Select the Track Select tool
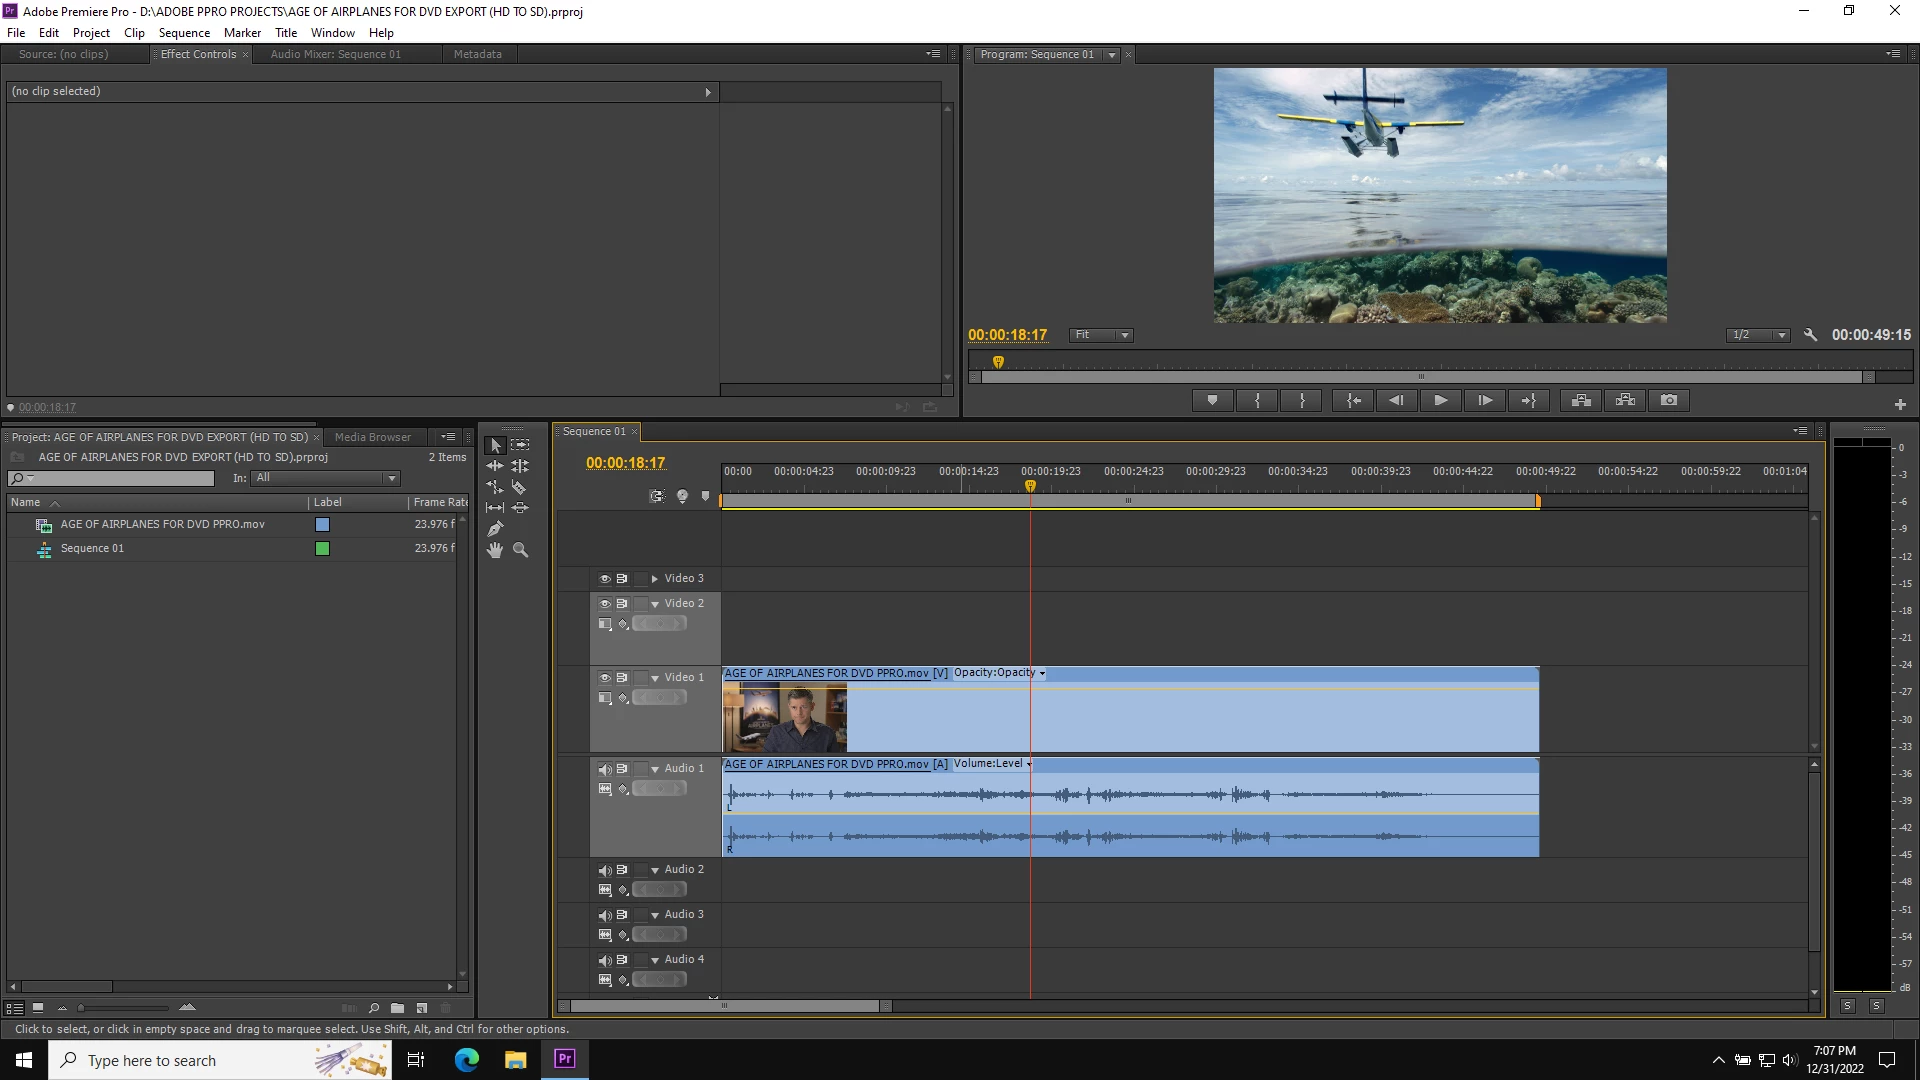 pyautogui.click(x=520, y=445)
